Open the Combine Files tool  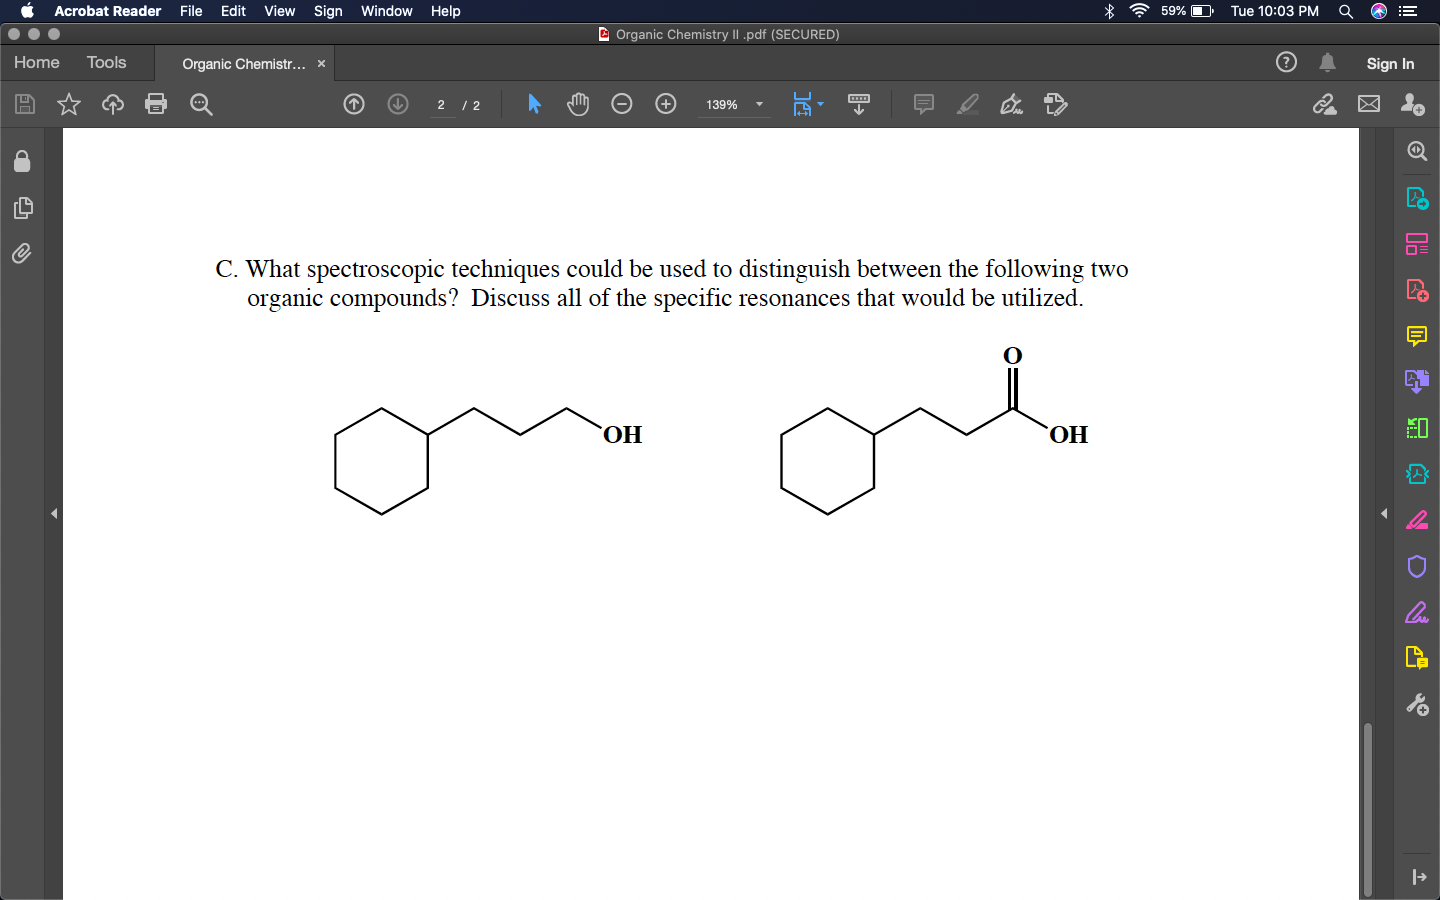[1416, 381]
